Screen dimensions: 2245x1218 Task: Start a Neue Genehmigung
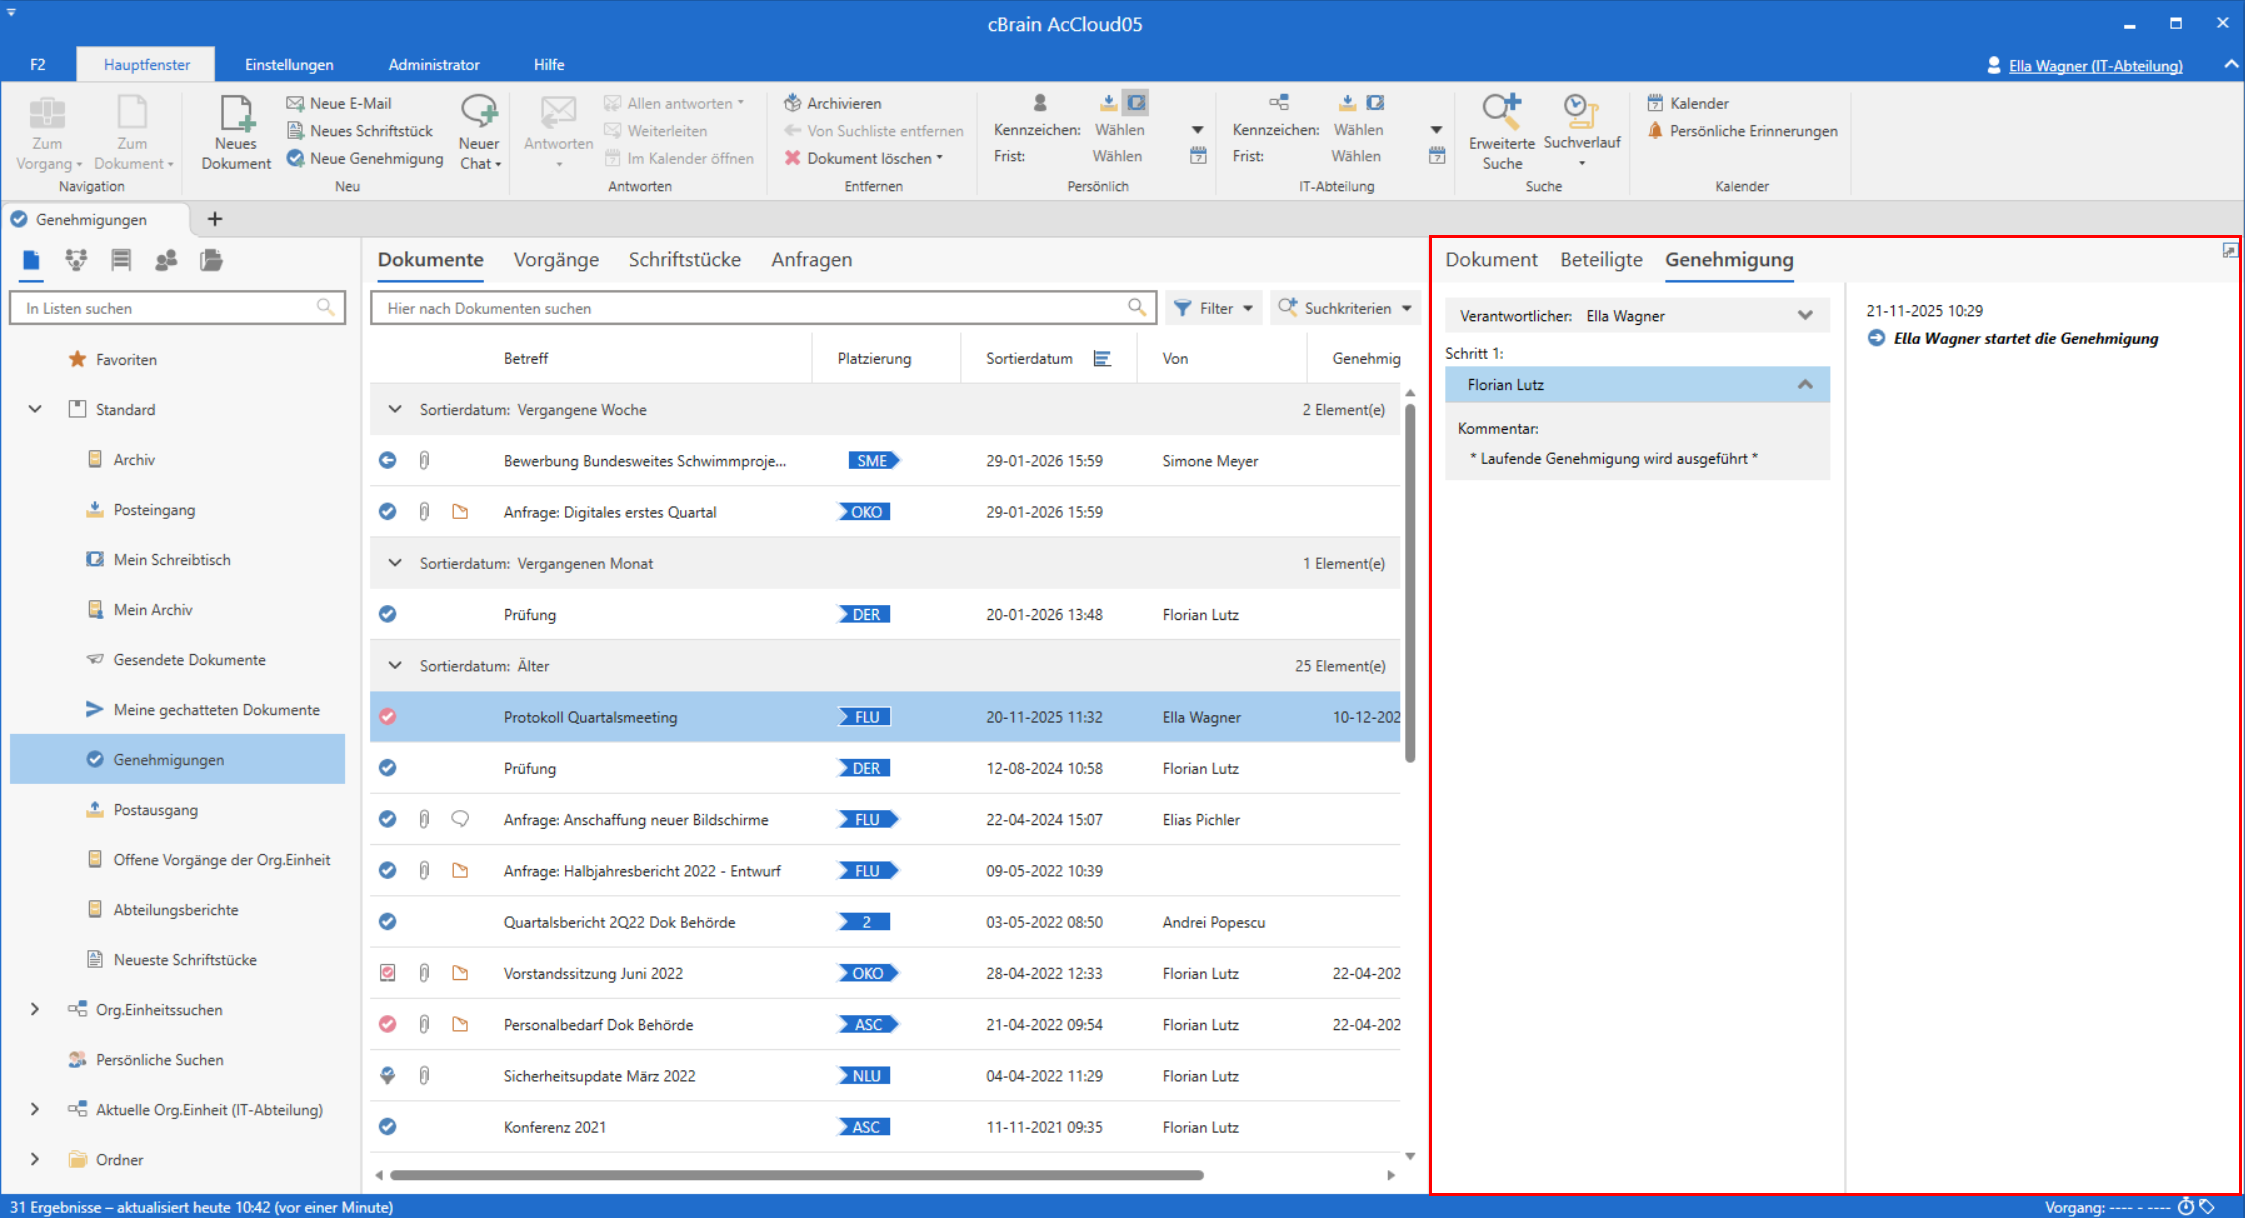[365, 158]
